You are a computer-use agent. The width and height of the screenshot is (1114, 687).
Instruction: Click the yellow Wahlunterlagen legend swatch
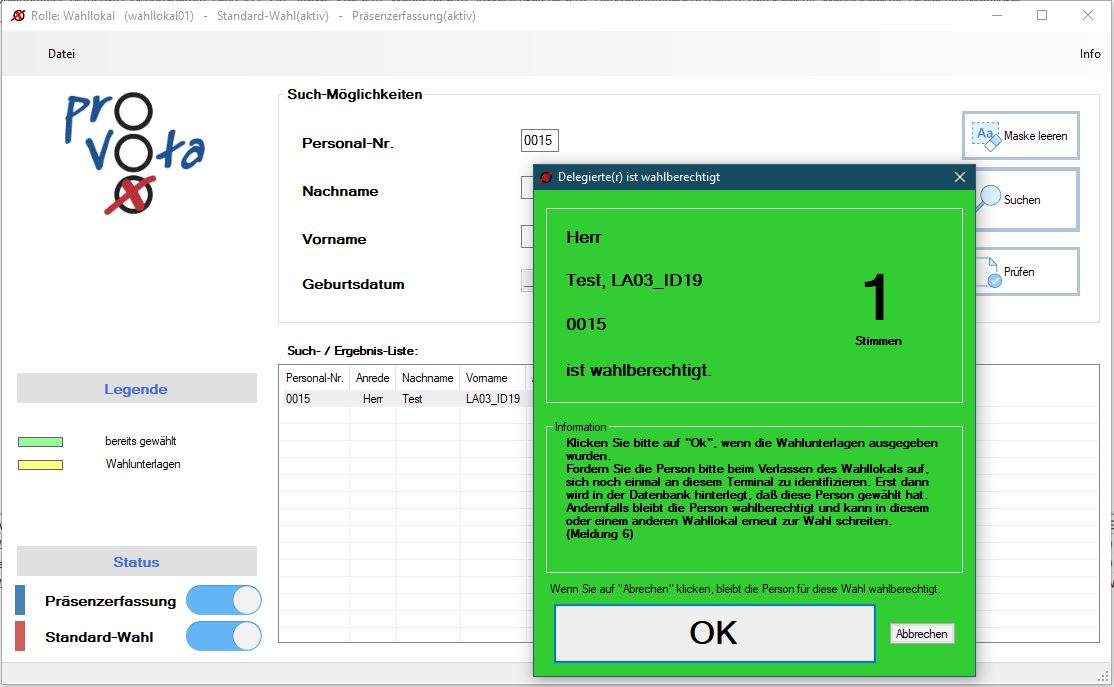pyautogui.click(x=40, y=465)
